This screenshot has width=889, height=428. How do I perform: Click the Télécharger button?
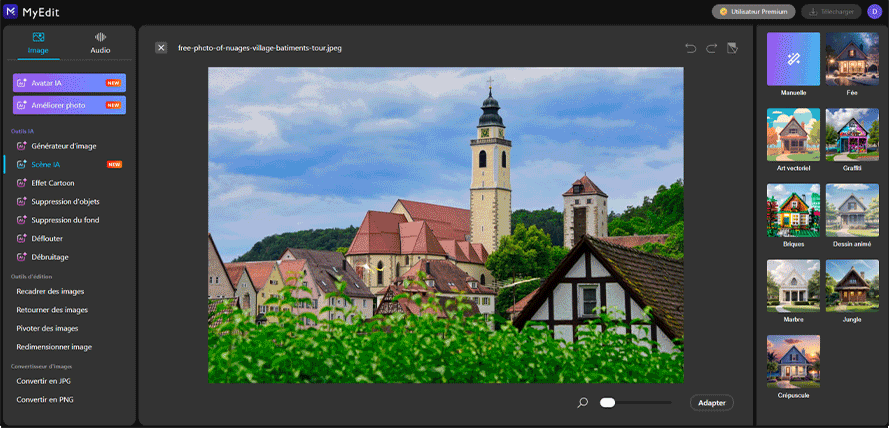[x=831, y=12]
